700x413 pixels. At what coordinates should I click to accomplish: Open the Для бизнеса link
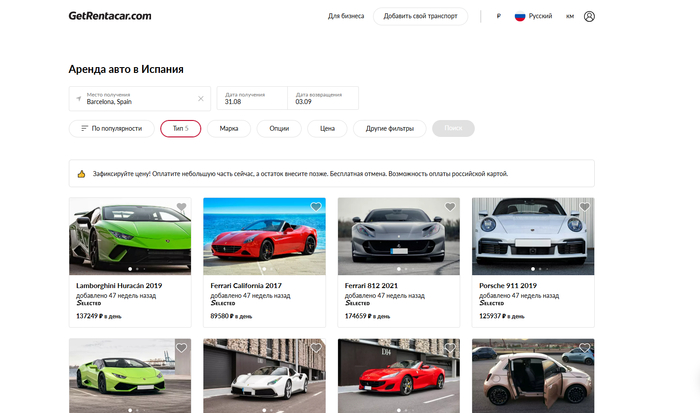[346, 16]
